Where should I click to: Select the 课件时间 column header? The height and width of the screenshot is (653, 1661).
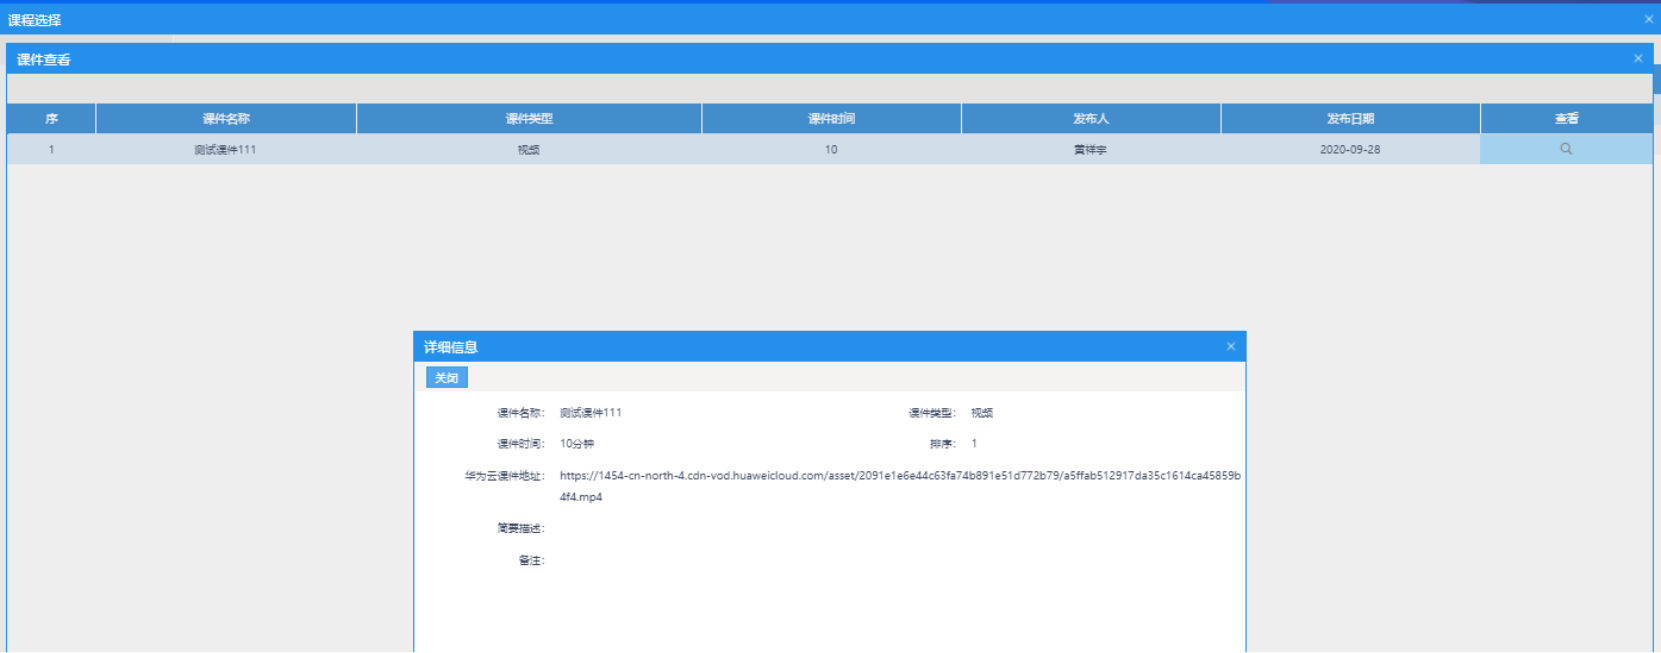831,118
